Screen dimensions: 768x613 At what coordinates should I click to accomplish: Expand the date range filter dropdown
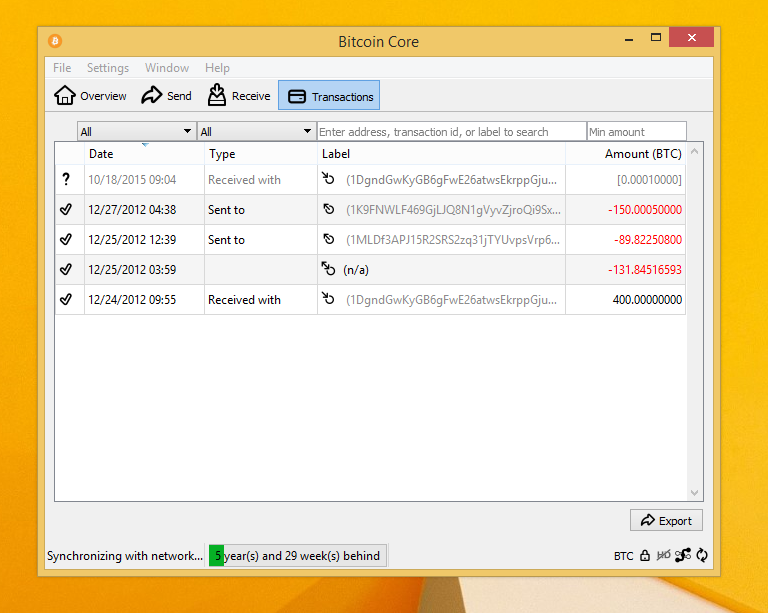(x=136, y=131)
